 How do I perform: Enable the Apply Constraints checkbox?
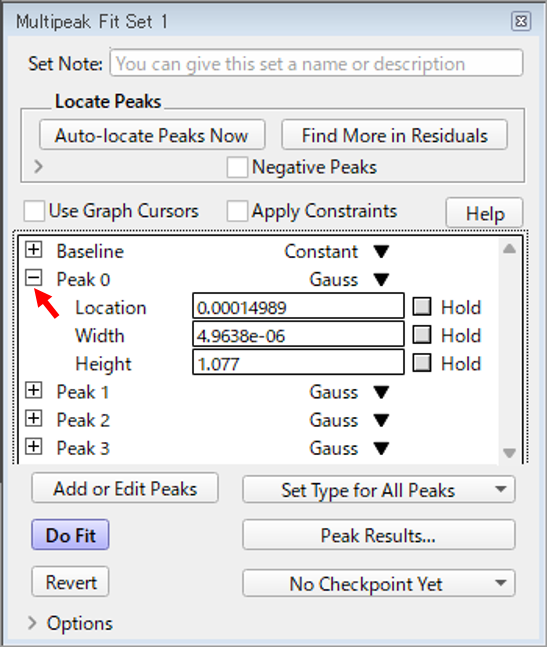point(237,211)
